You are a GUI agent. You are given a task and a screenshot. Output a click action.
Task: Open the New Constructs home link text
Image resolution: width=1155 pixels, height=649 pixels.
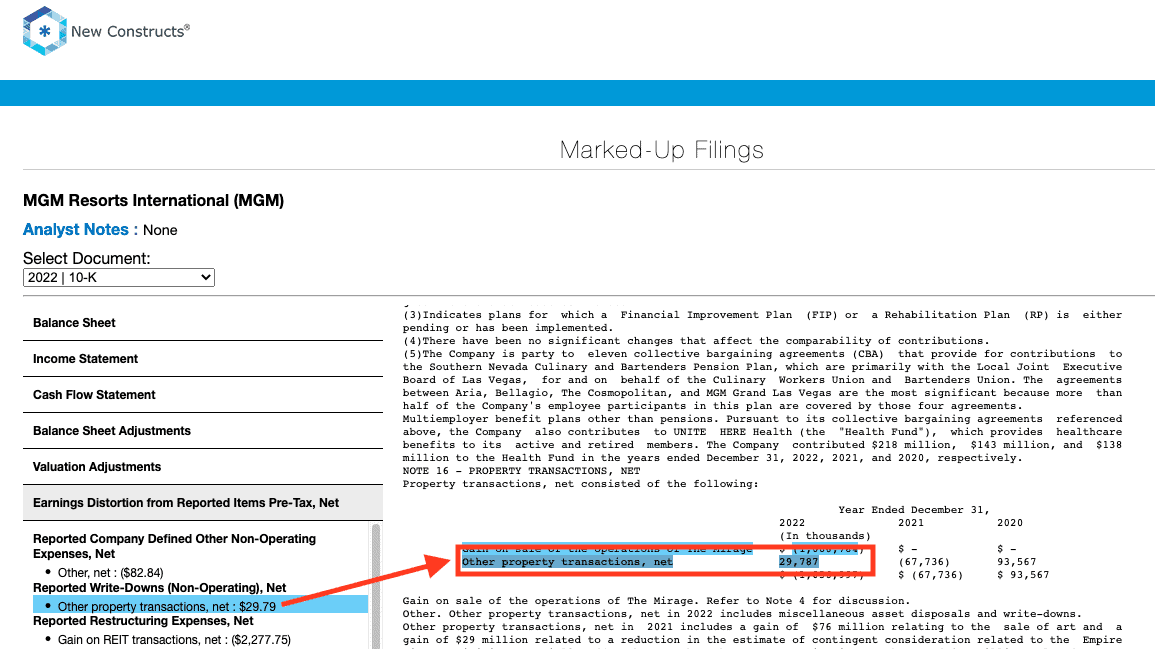pos(130,31)
